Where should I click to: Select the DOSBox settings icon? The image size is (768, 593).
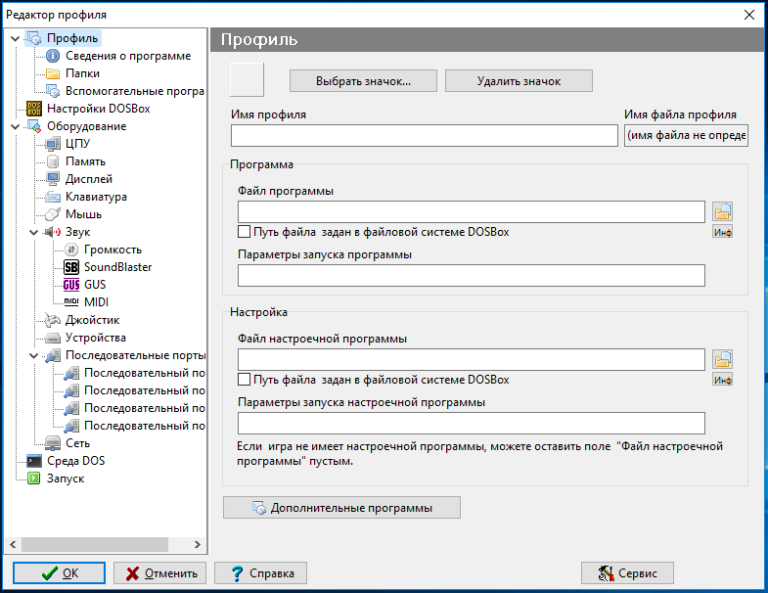34,108
